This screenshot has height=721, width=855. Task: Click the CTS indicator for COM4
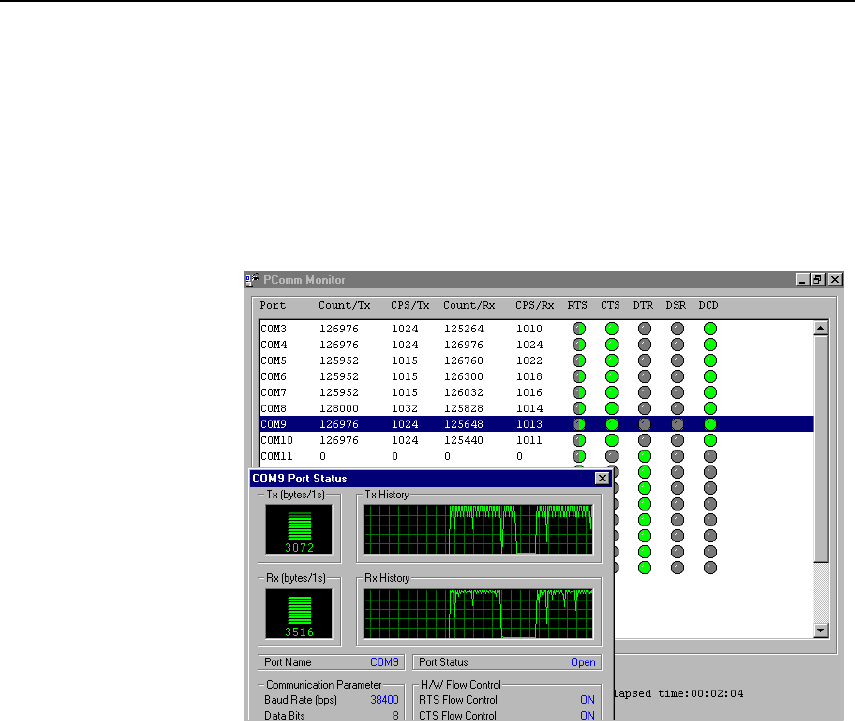[x=611, y=344]
